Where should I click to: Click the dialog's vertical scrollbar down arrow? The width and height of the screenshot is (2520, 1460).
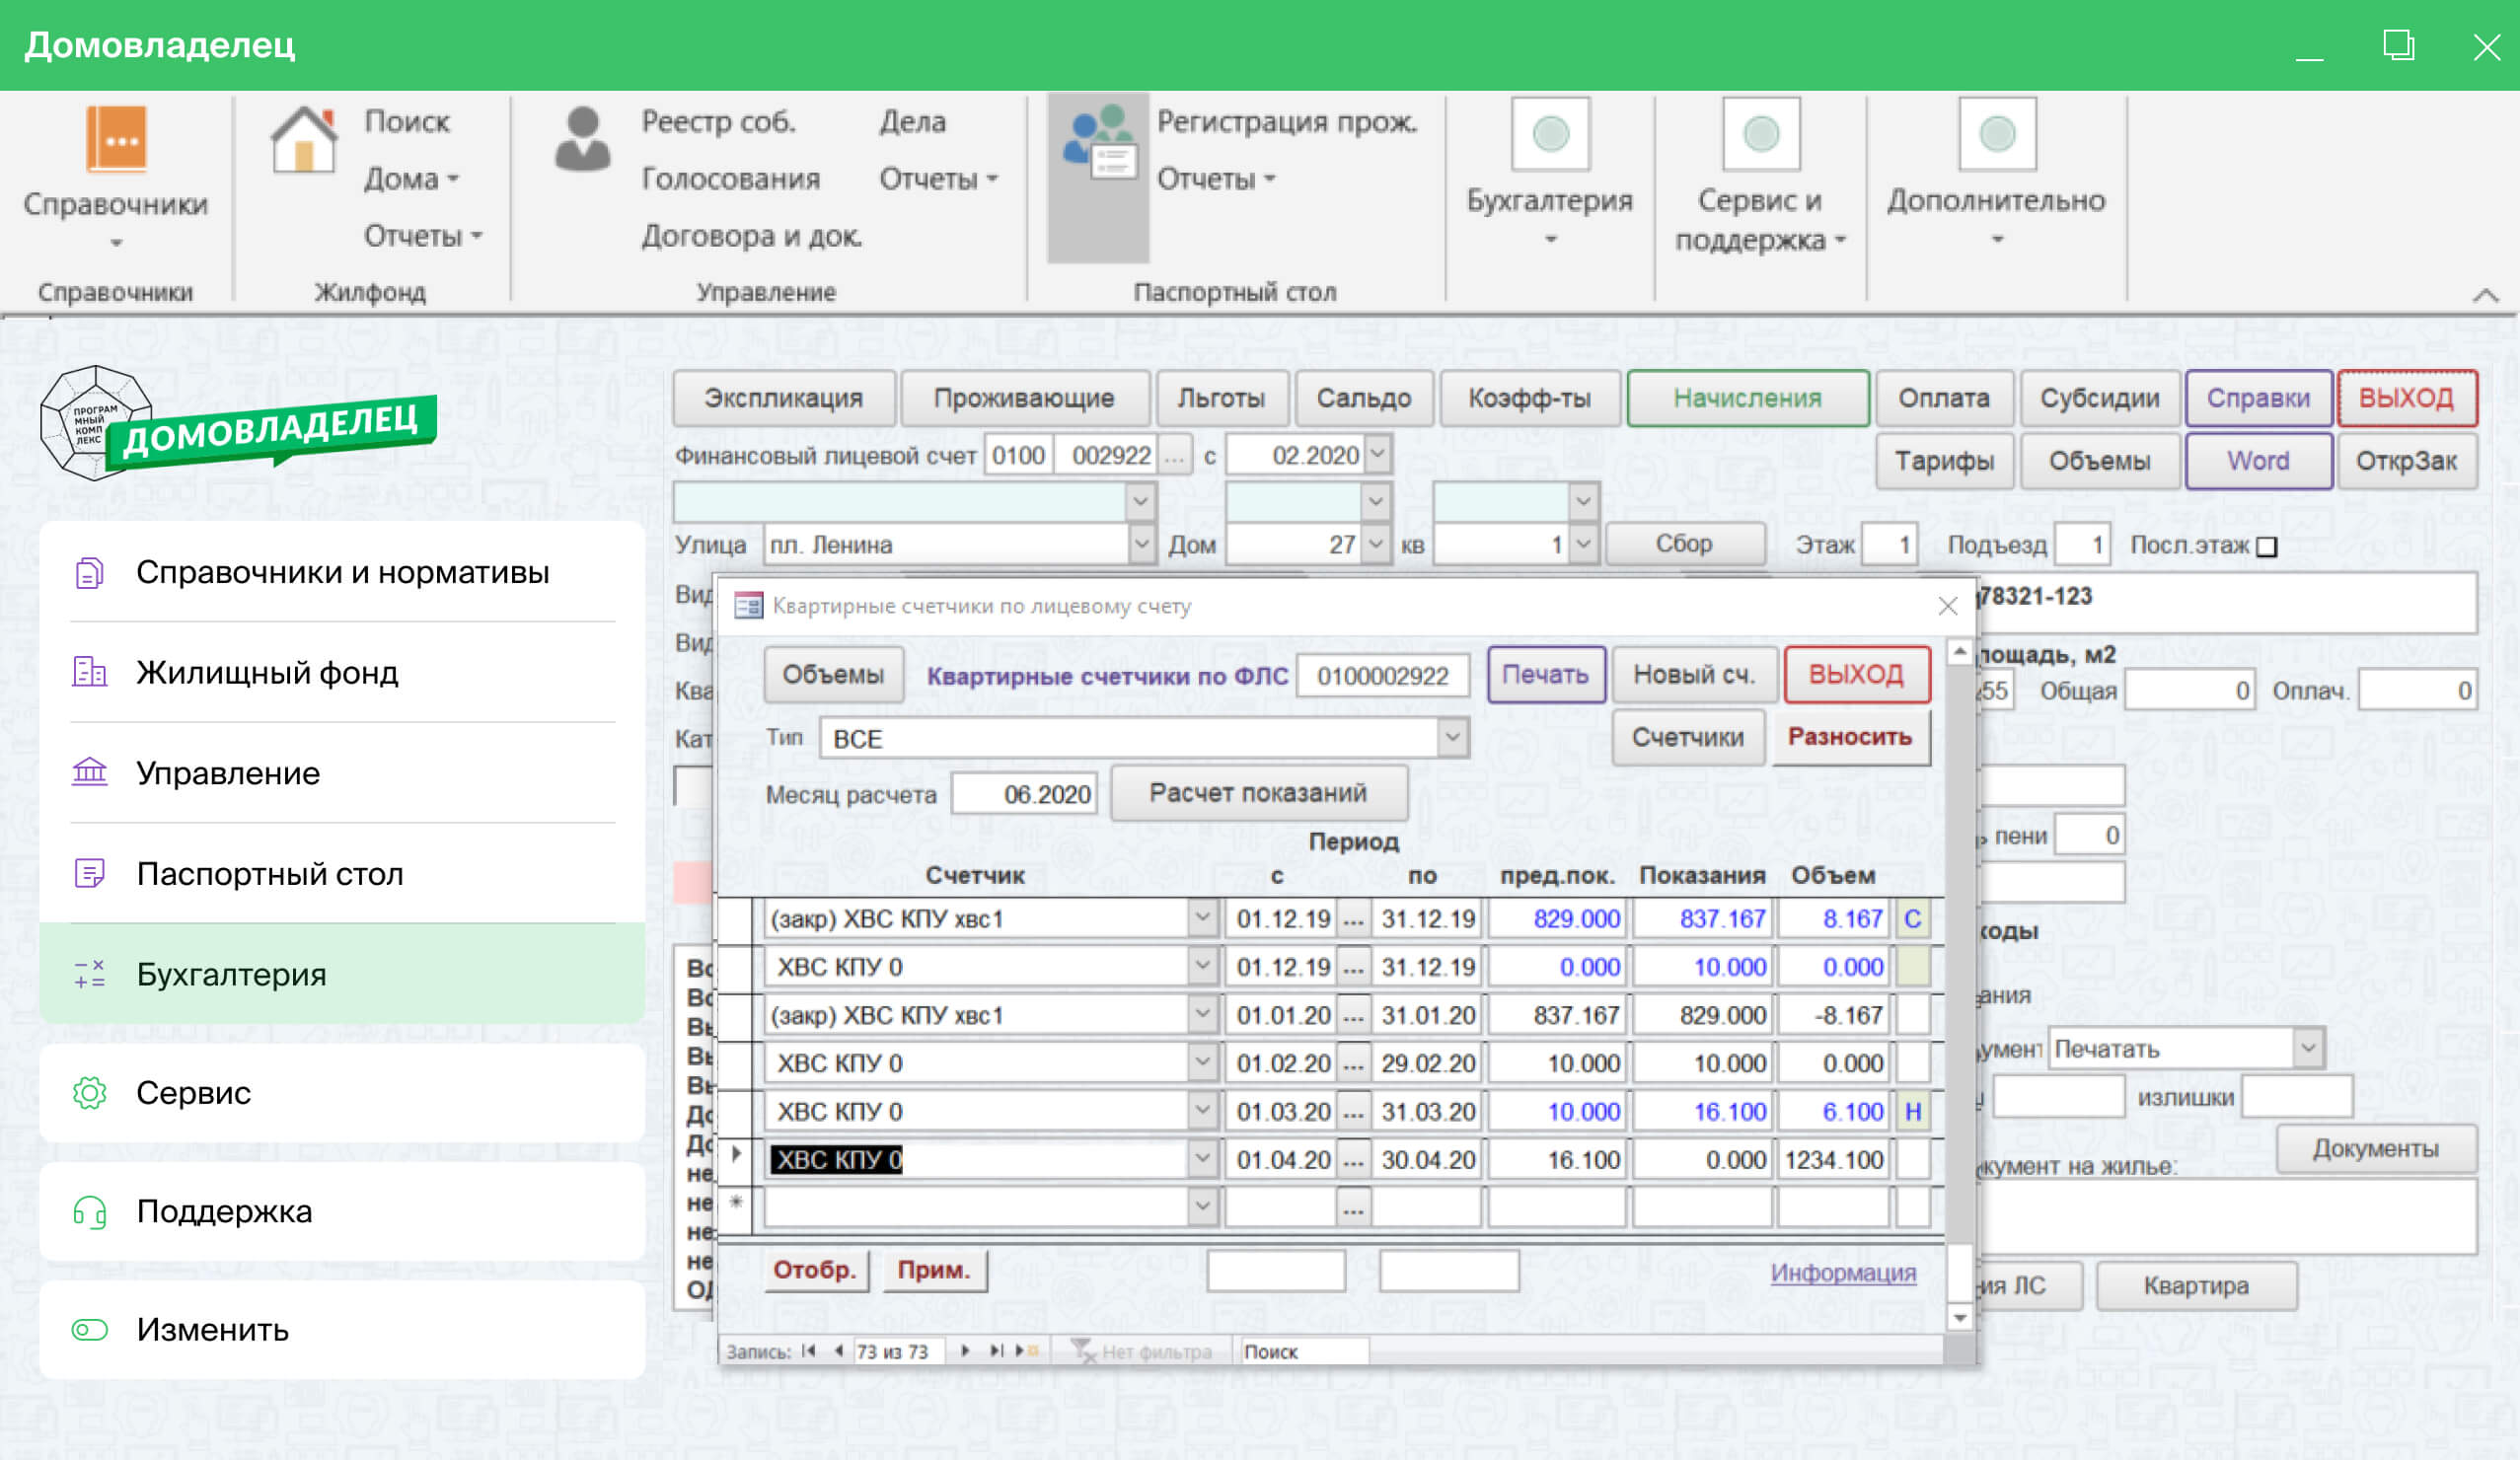(x=1959, y=1318)
